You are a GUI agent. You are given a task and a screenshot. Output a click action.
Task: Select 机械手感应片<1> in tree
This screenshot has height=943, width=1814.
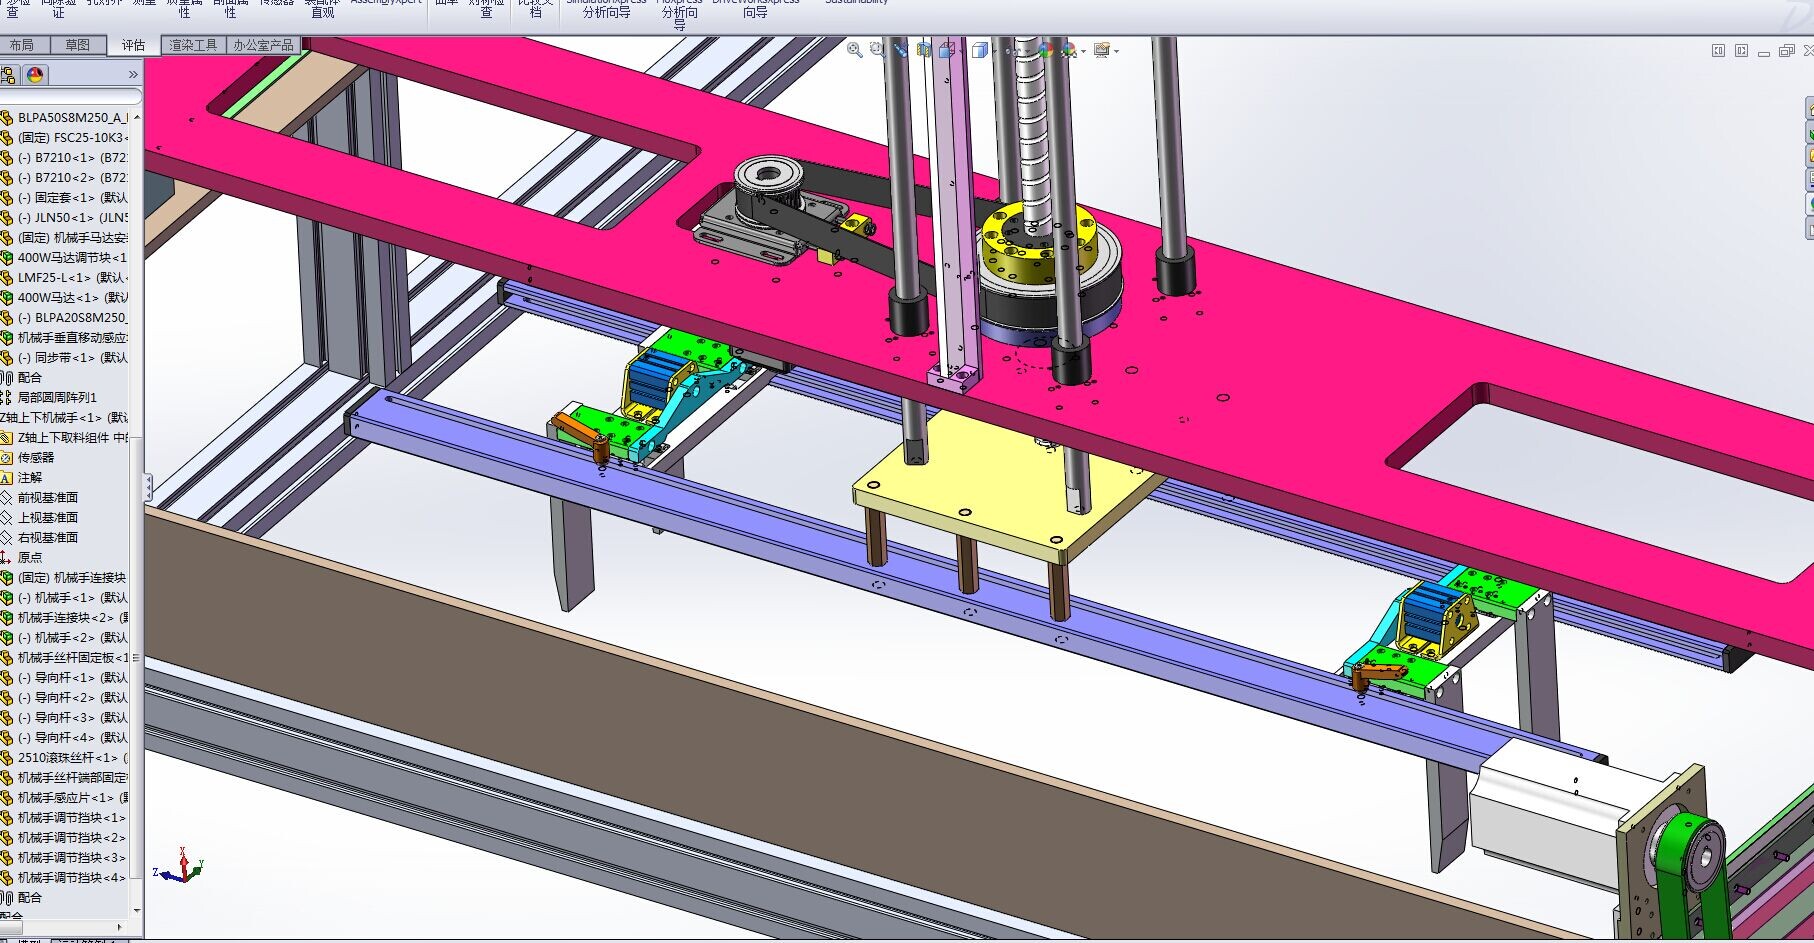(x=72, y=797)
